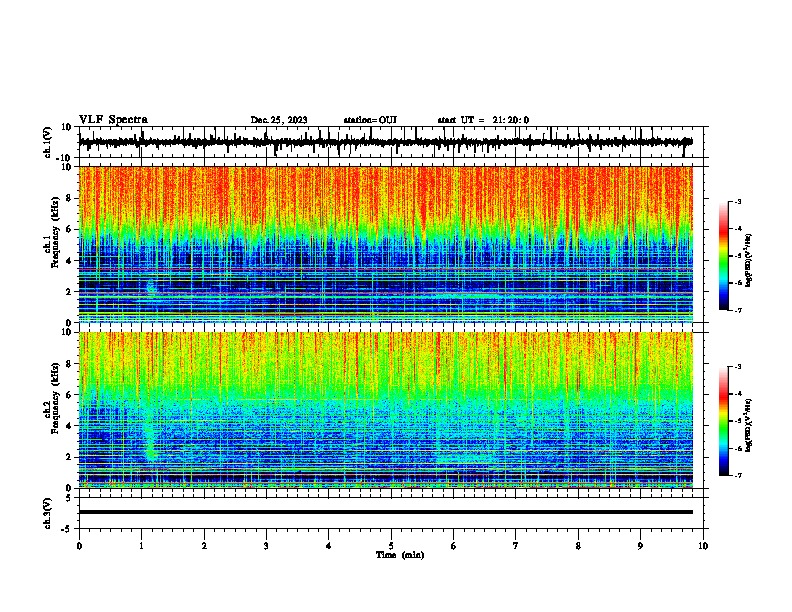Click the "4" kHz tick on ch.2 spectrogram
Viewport: 792px width, 612px height.
pyautogui.click(x=69, y=426)
